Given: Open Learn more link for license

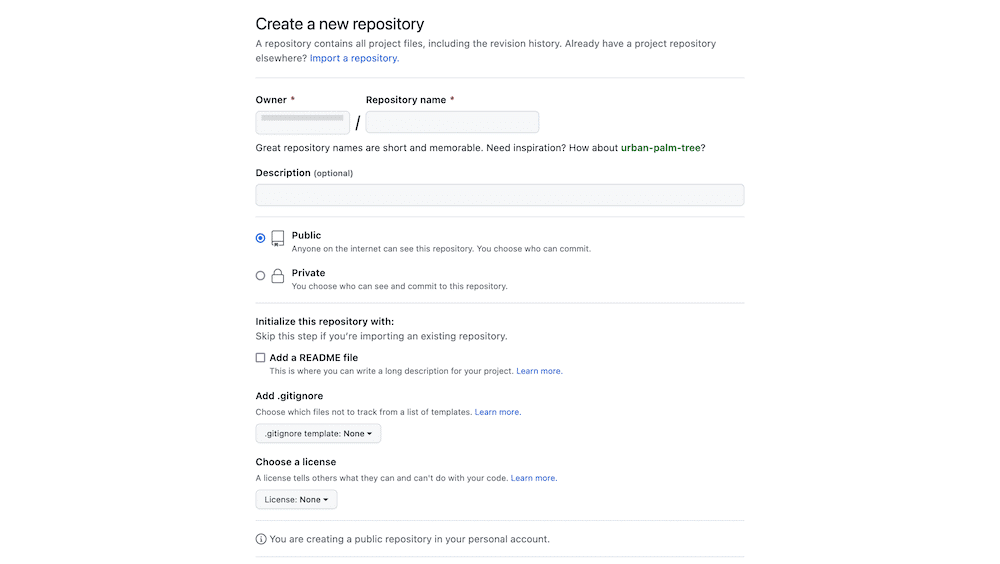Looking at the screenshot, I should pos(533,478).
